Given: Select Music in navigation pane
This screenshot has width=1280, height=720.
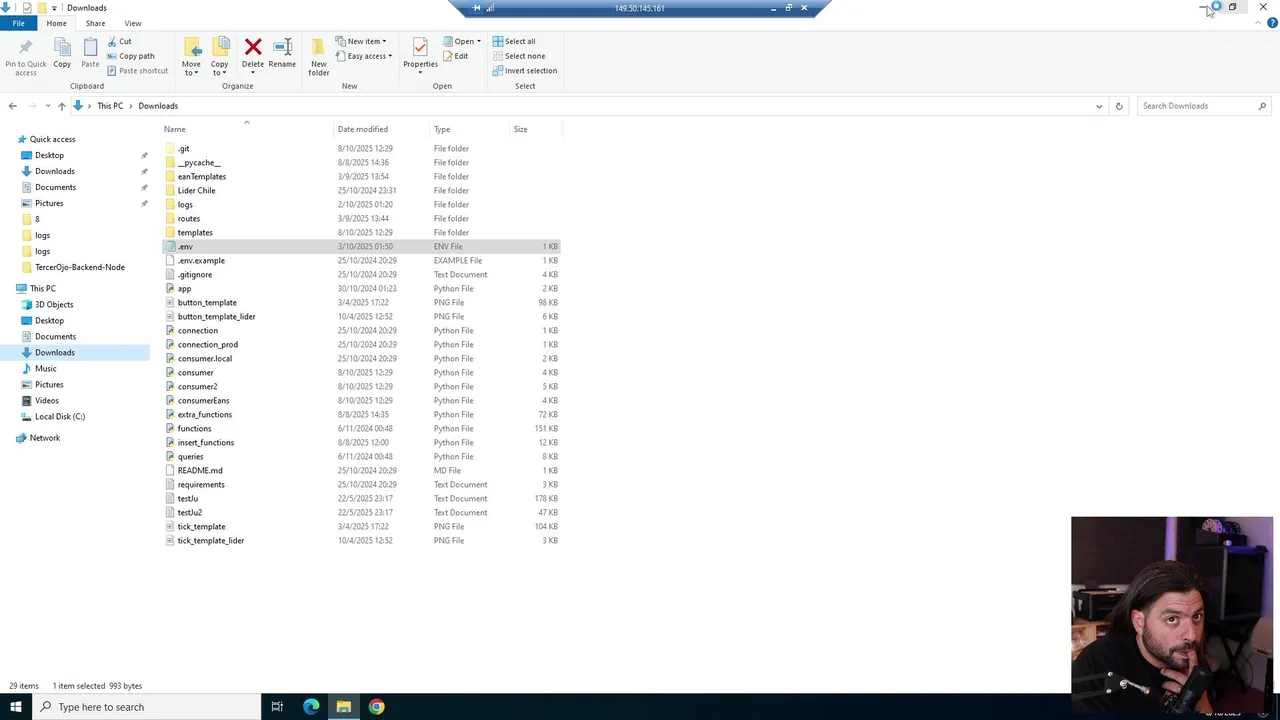Looking at the screenshot, I should [x=46, y=368].
